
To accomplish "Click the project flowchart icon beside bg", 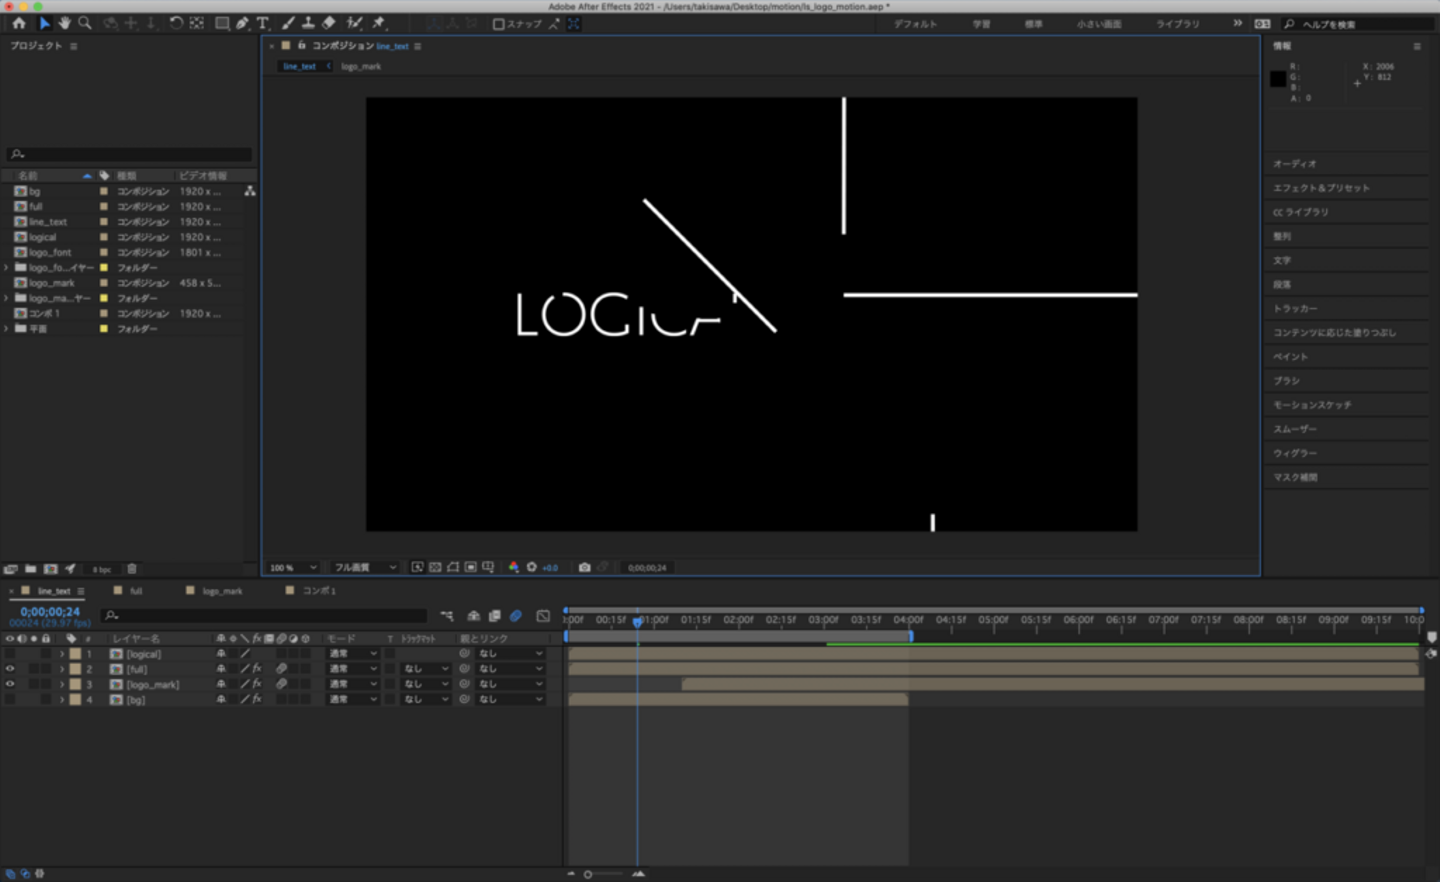I will click(x=249, y=191).
